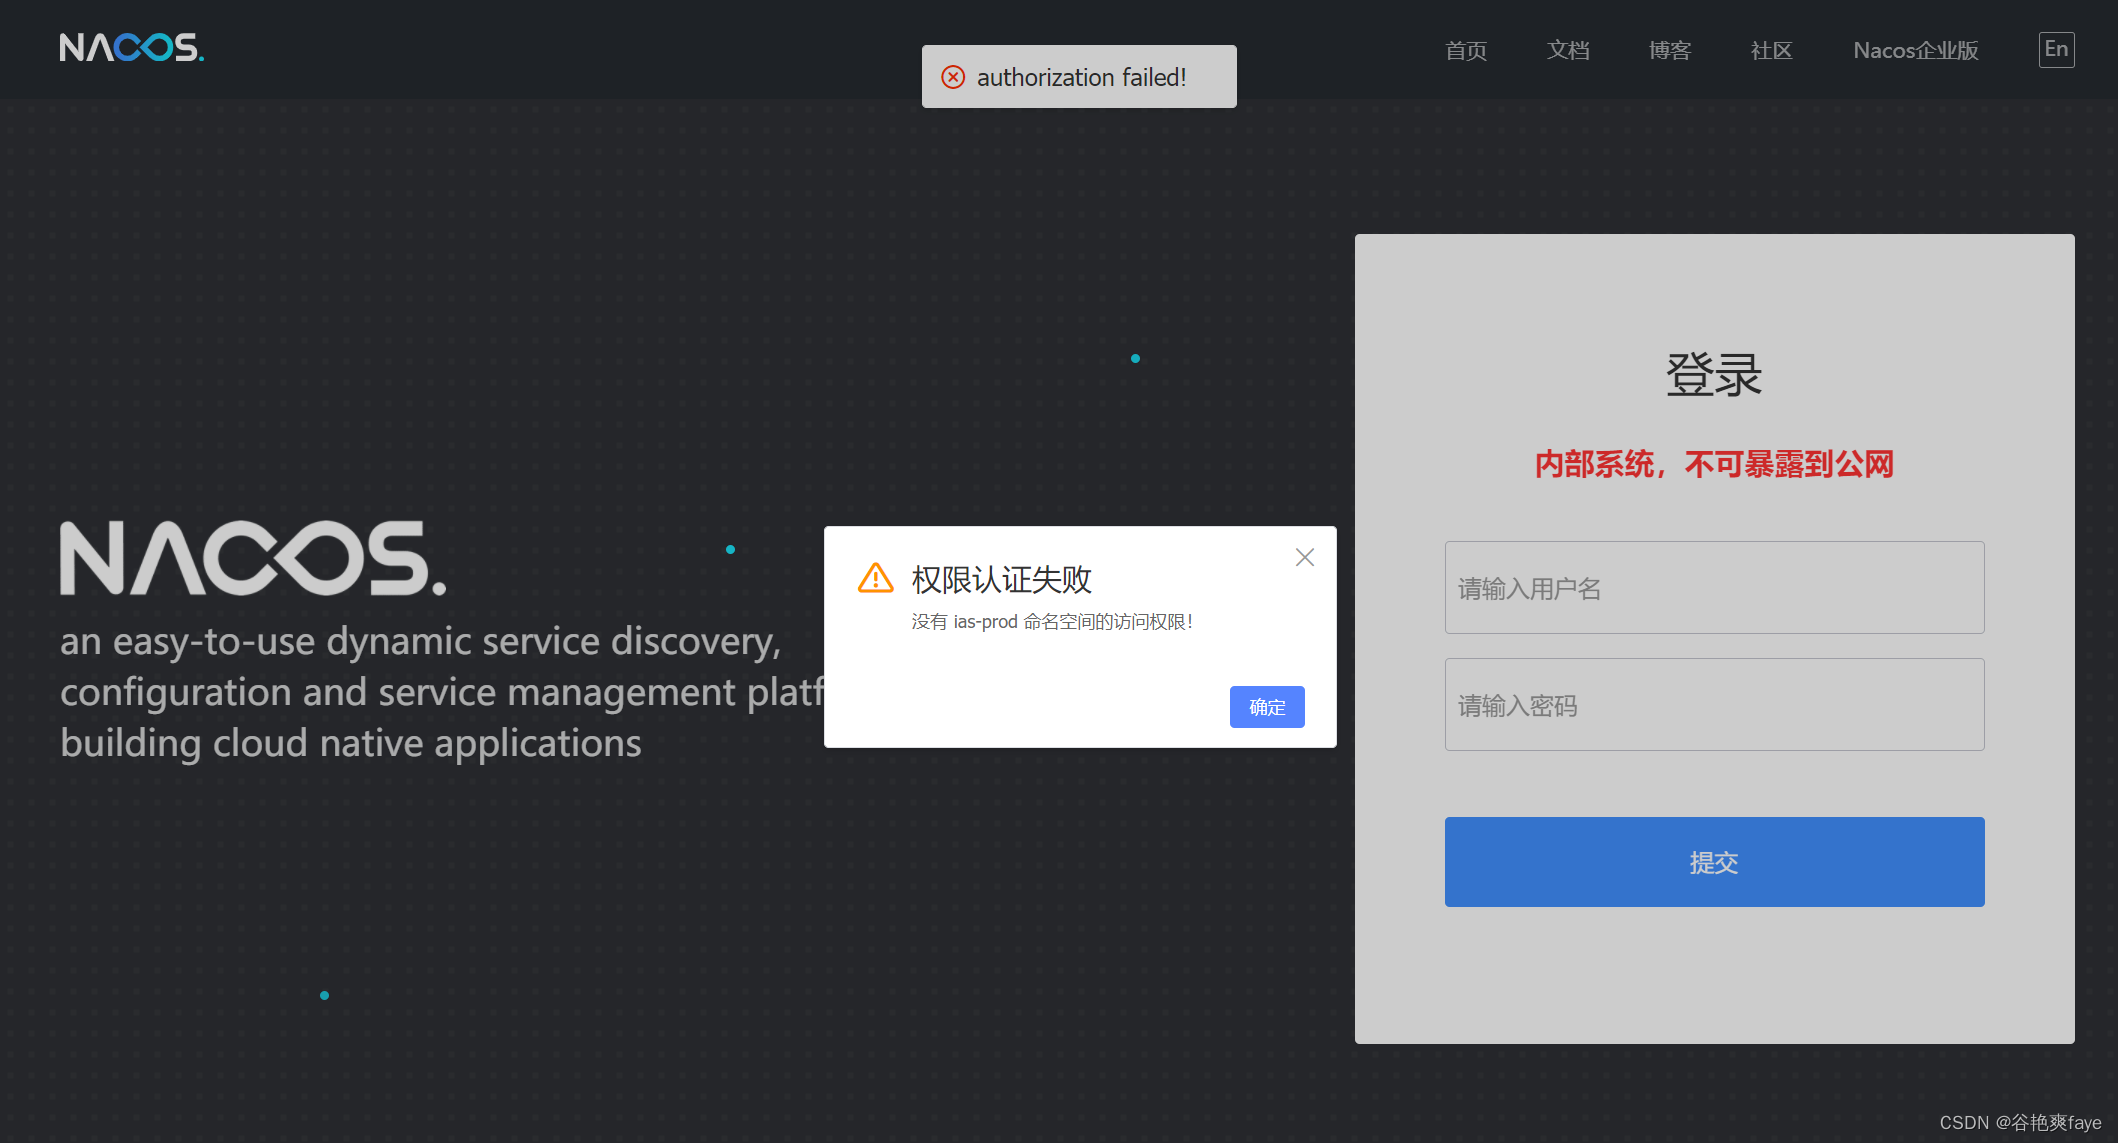The height and width of the screenshot is (1143, 2118).
Task: Go to the 博客 blog link
Action: click(1669, 51)
